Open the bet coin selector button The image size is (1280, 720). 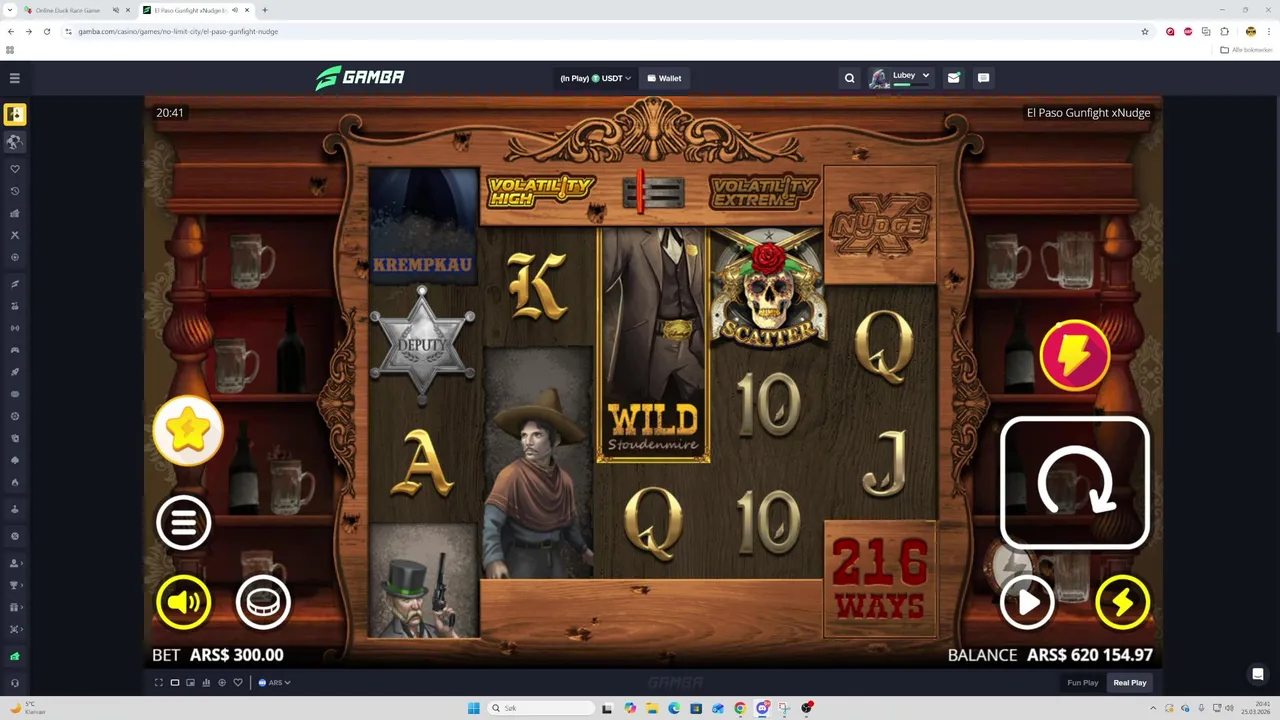(x=263, y=602)
